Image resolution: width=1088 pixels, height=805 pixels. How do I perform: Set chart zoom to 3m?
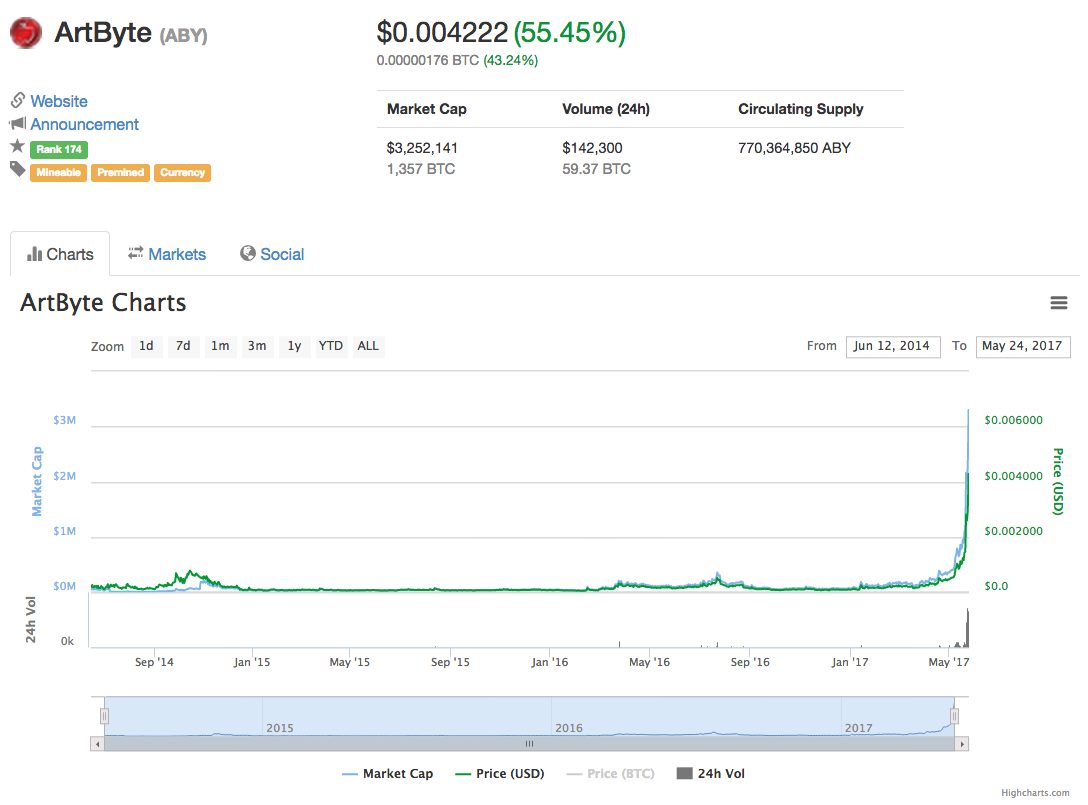(x=257, y=346)
